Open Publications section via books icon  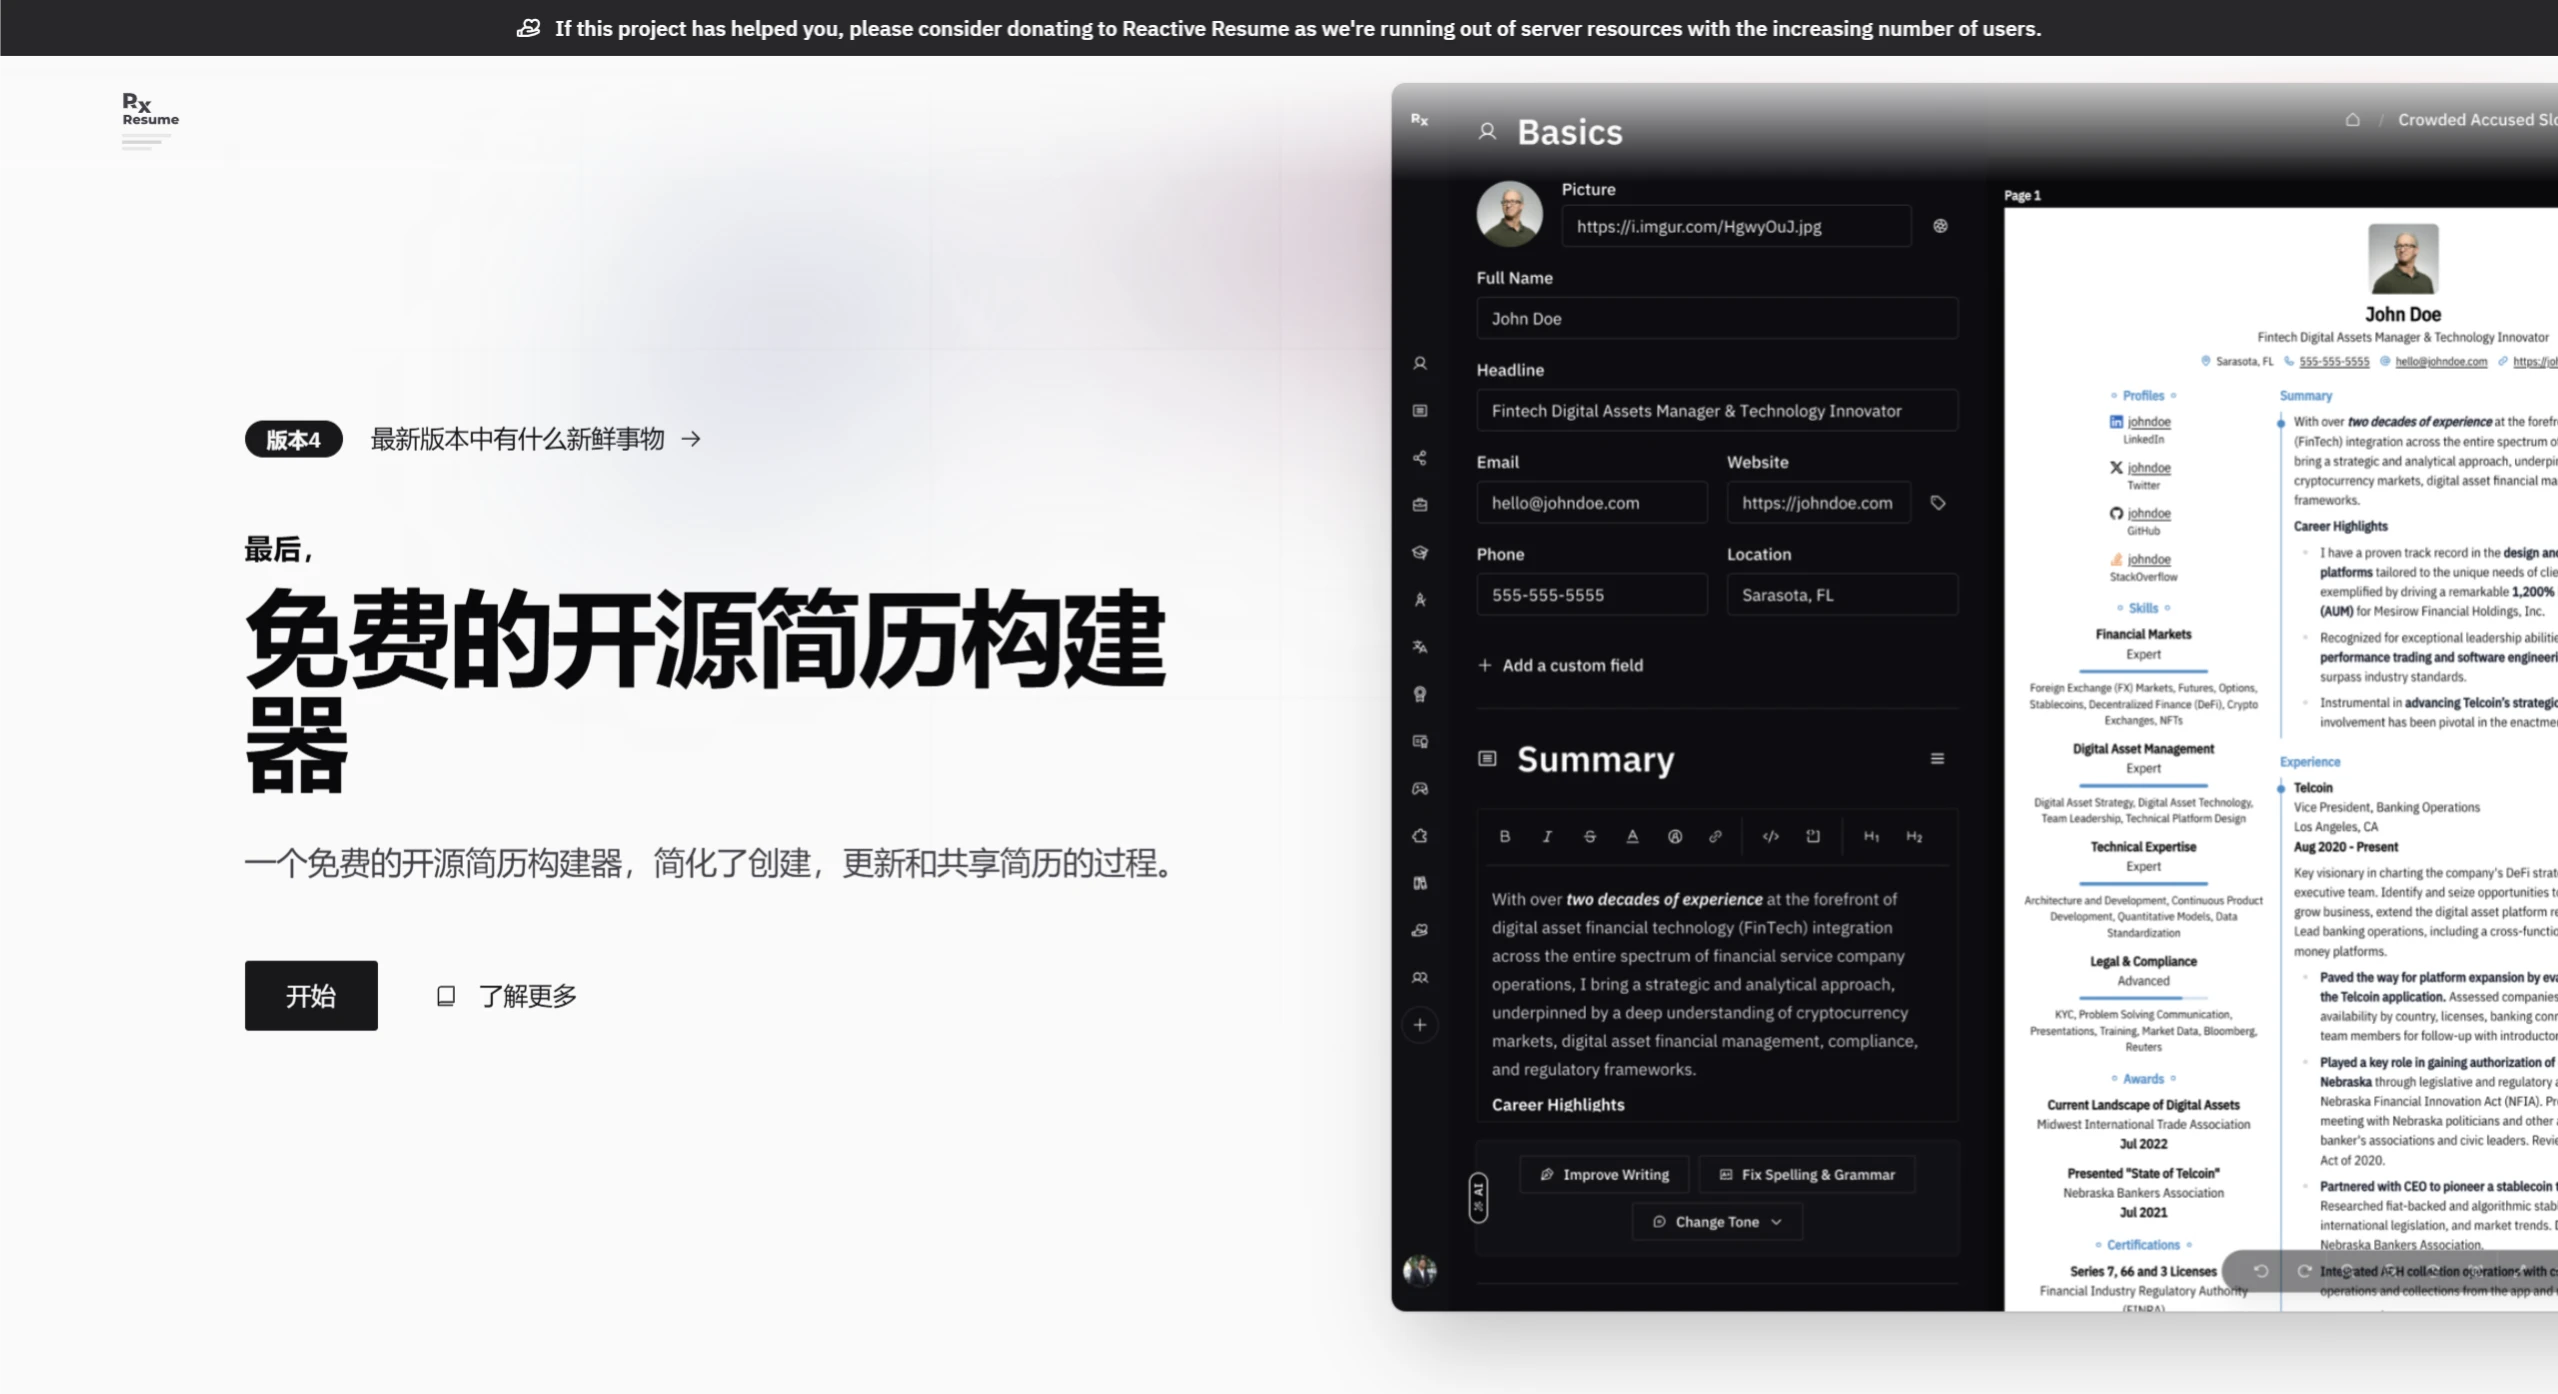click(1419, 883)
